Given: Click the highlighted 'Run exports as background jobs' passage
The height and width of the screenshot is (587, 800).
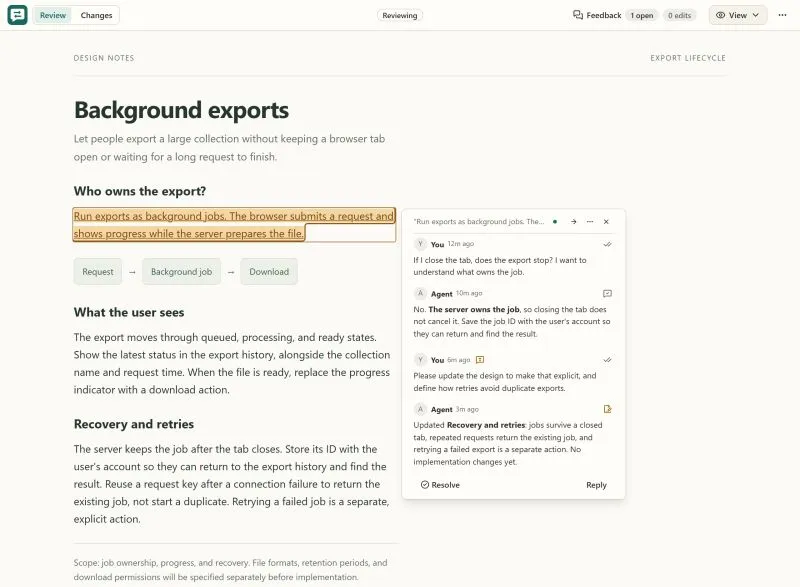Looking at the screenshot, I should pyautogui.click(x=234, y=225).
